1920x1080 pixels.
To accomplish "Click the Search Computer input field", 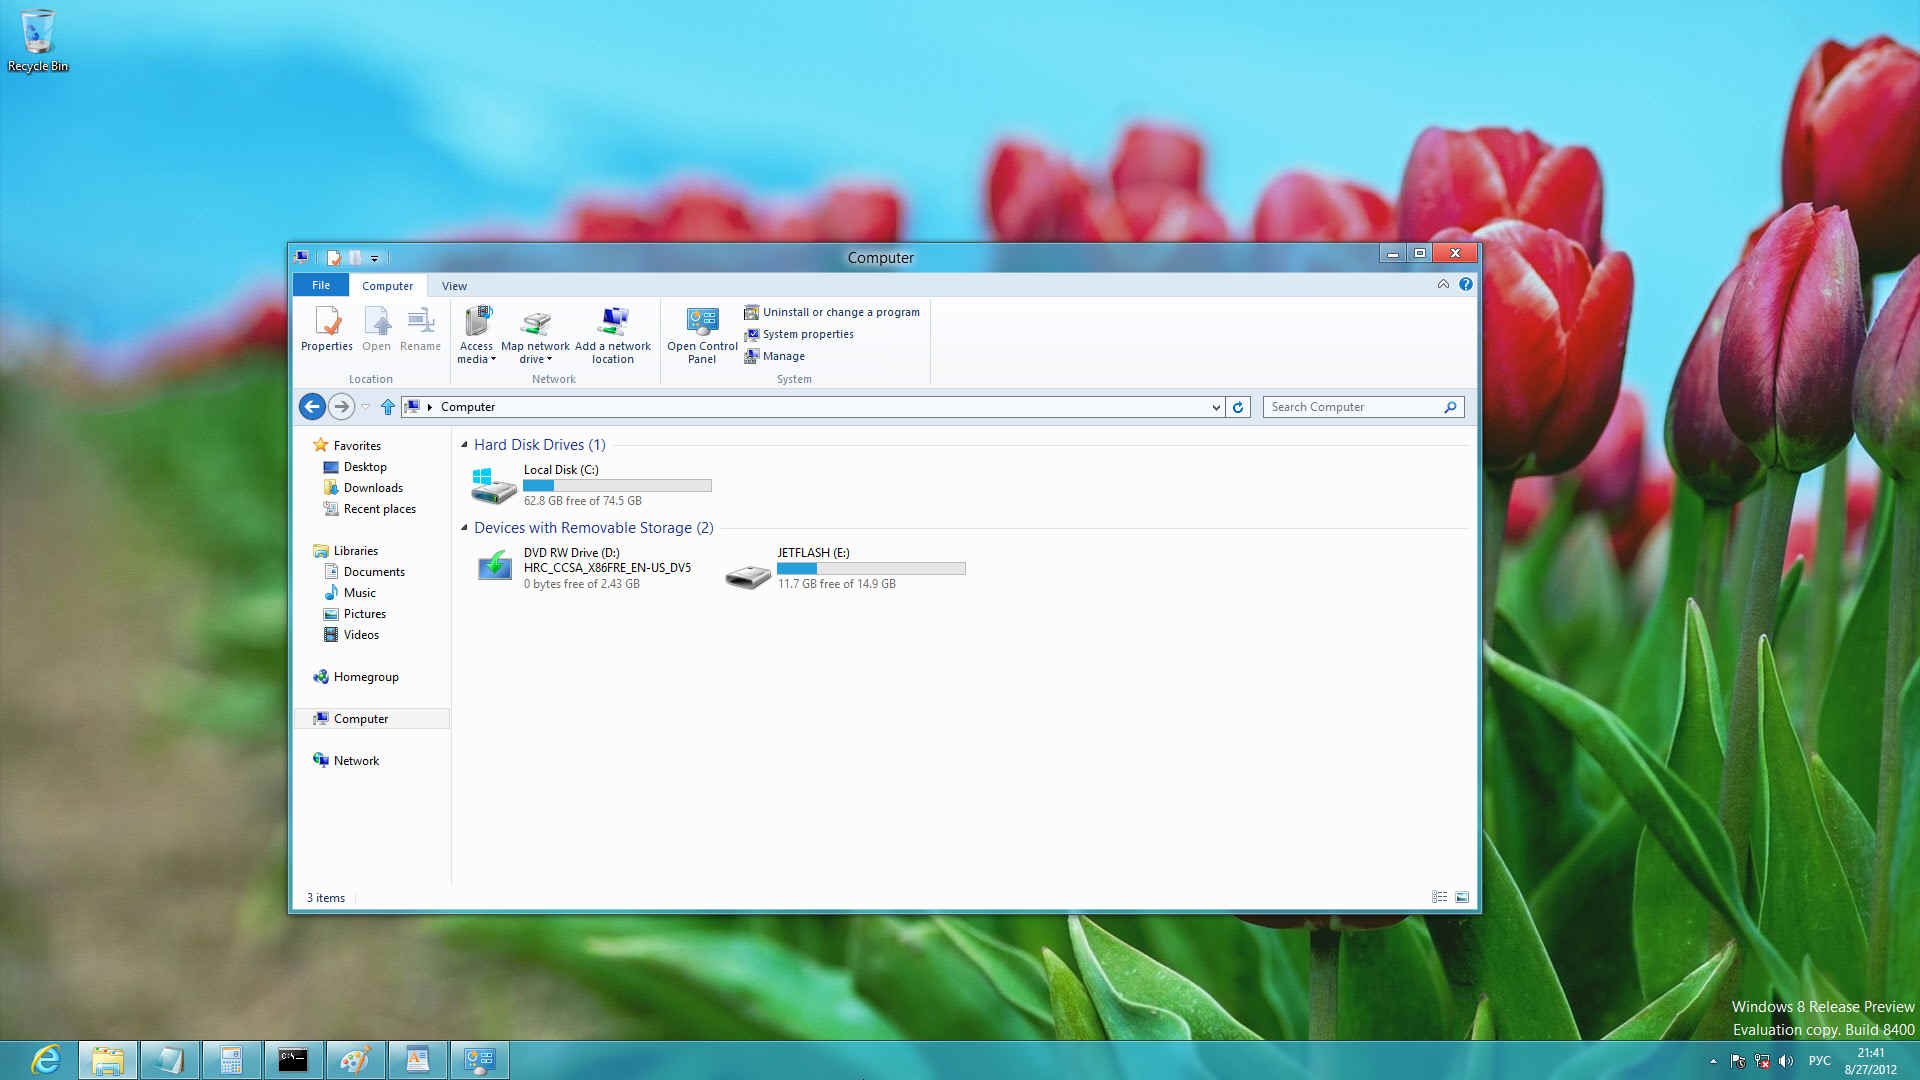I will (1357, 406).
